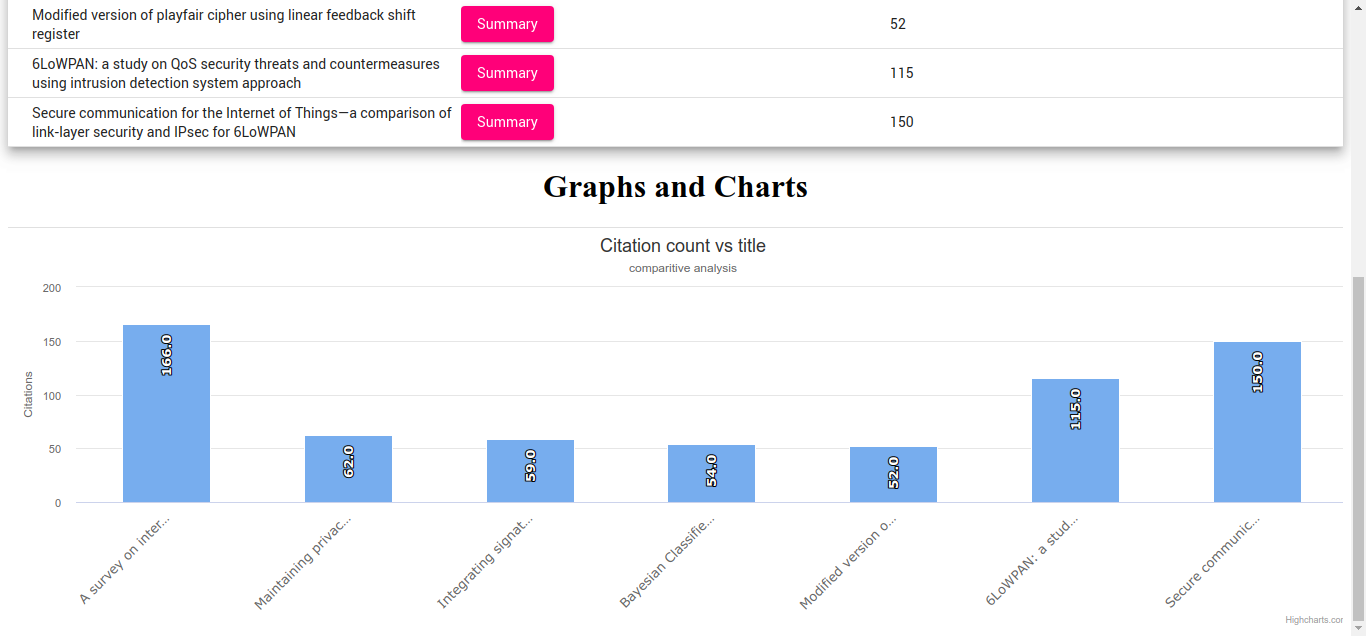
Task: Select the tallest bar labeled 166.0
Action: 166,412
